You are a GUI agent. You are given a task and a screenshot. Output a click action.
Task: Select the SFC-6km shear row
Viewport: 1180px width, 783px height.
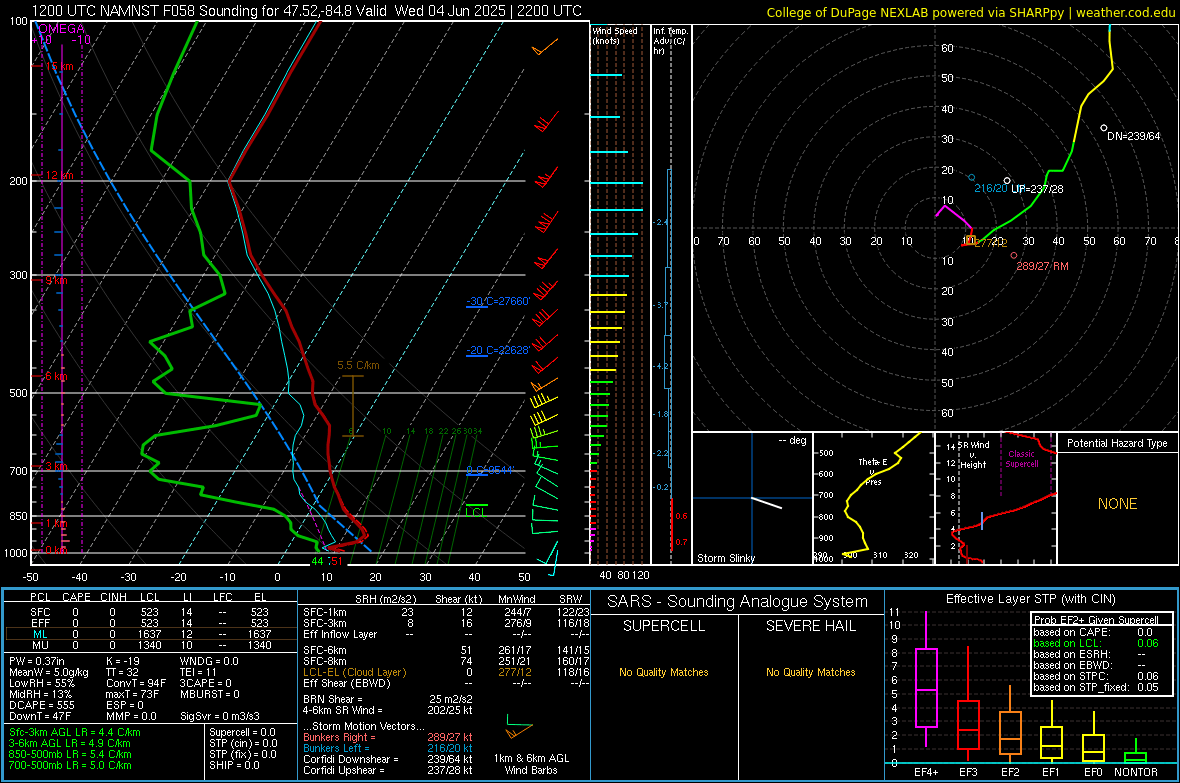click(446, 650)
